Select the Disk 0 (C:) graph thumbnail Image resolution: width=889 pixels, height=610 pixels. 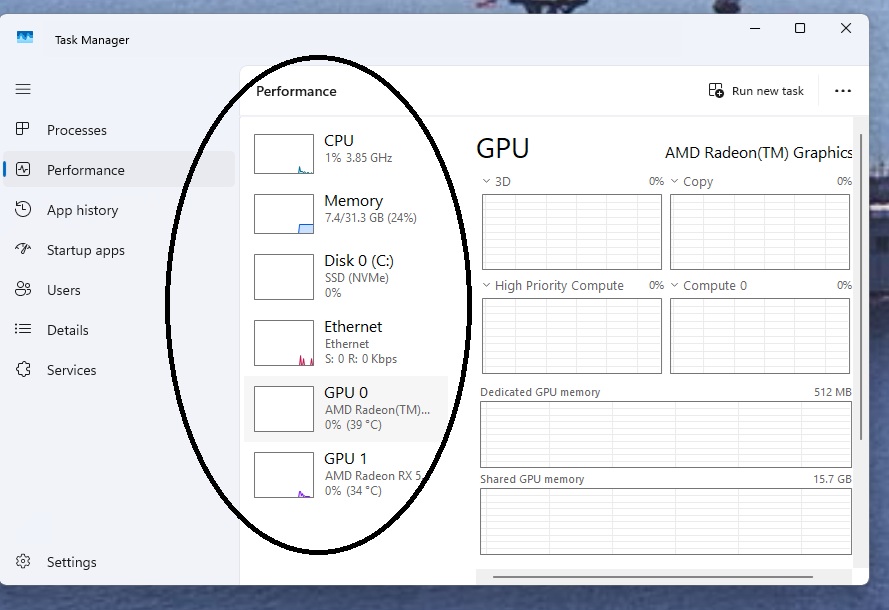pos(283,277)
